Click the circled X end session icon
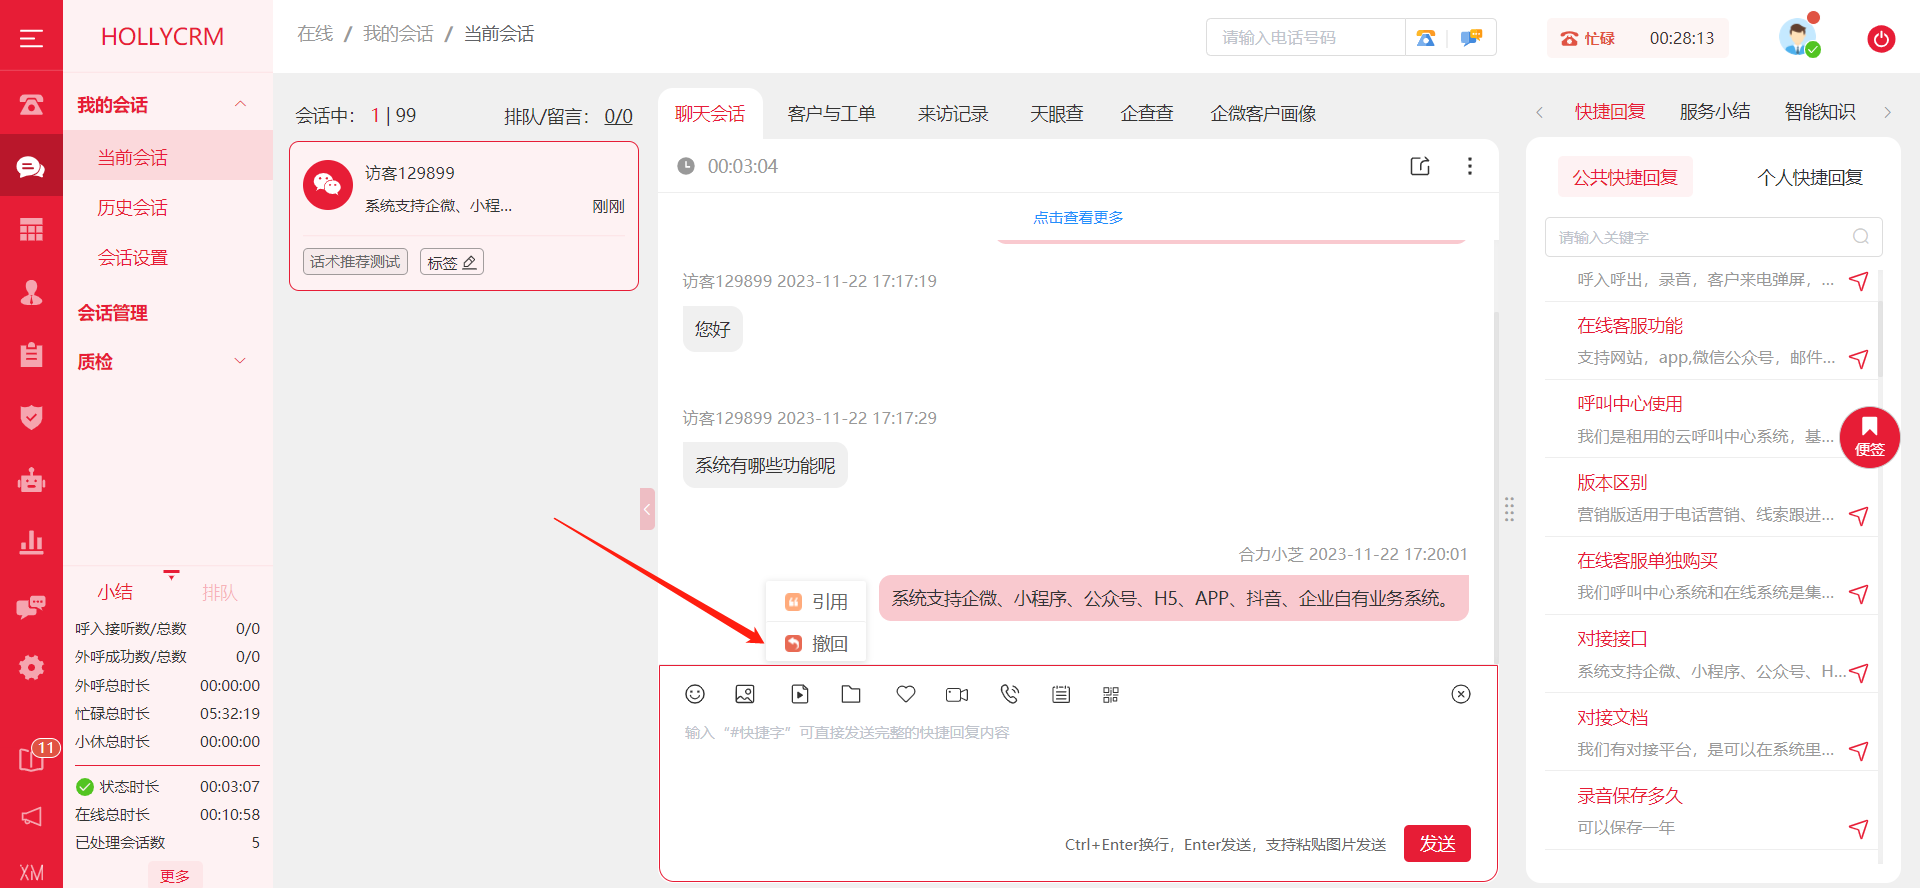 [1461, 694]
